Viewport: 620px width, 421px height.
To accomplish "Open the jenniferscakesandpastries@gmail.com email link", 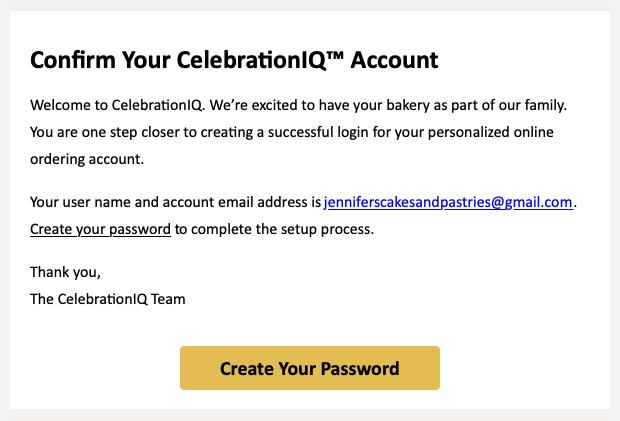I will 448,202.
